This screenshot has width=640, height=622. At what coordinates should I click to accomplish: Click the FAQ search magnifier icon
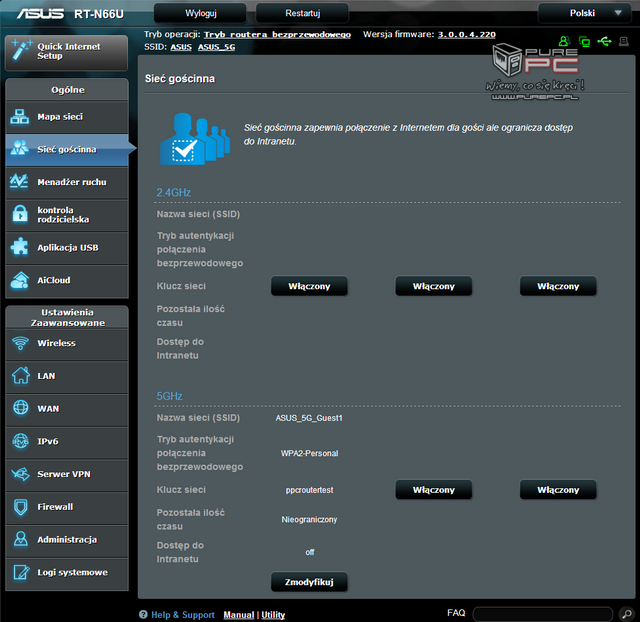tap(627, 613)
